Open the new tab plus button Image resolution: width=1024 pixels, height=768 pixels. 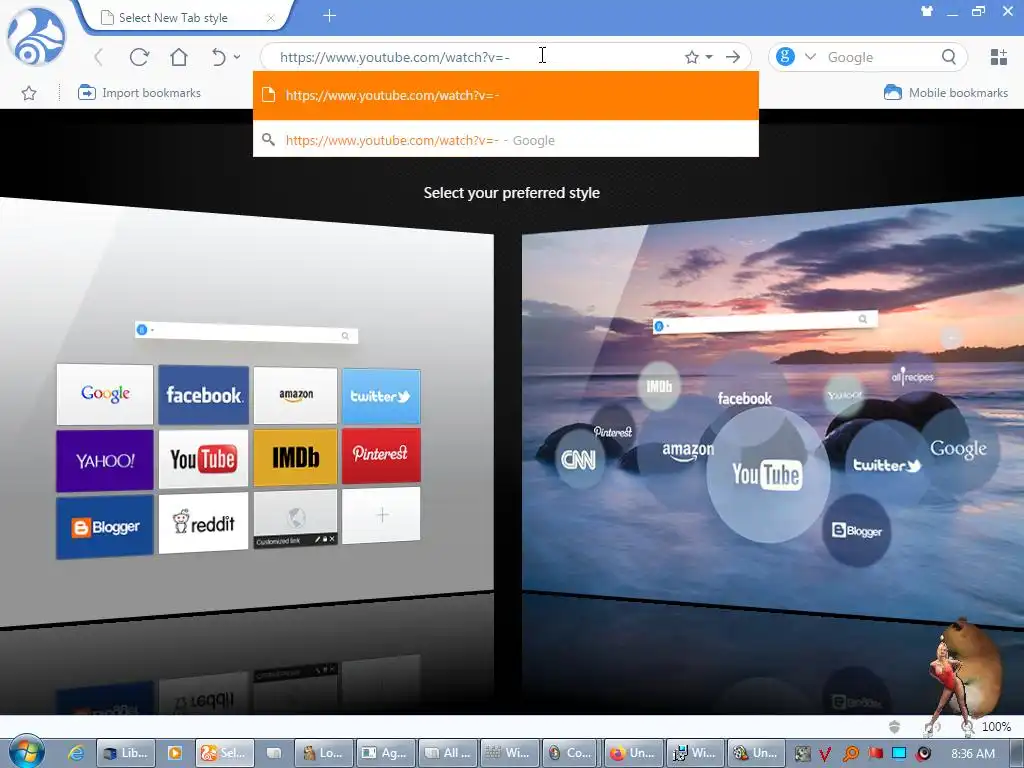point(330,16)
